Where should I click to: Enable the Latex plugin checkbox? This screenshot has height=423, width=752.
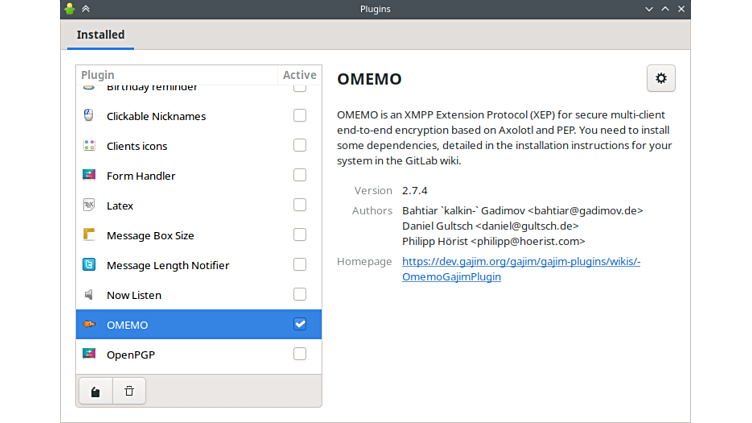point(300,206)
